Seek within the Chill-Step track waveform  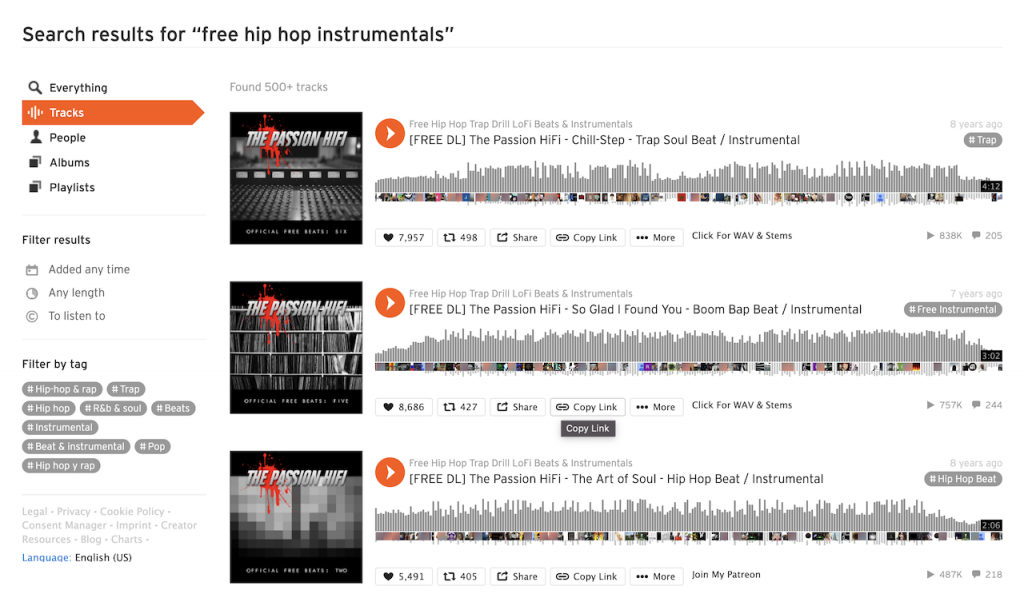click(x=688, y=182)
